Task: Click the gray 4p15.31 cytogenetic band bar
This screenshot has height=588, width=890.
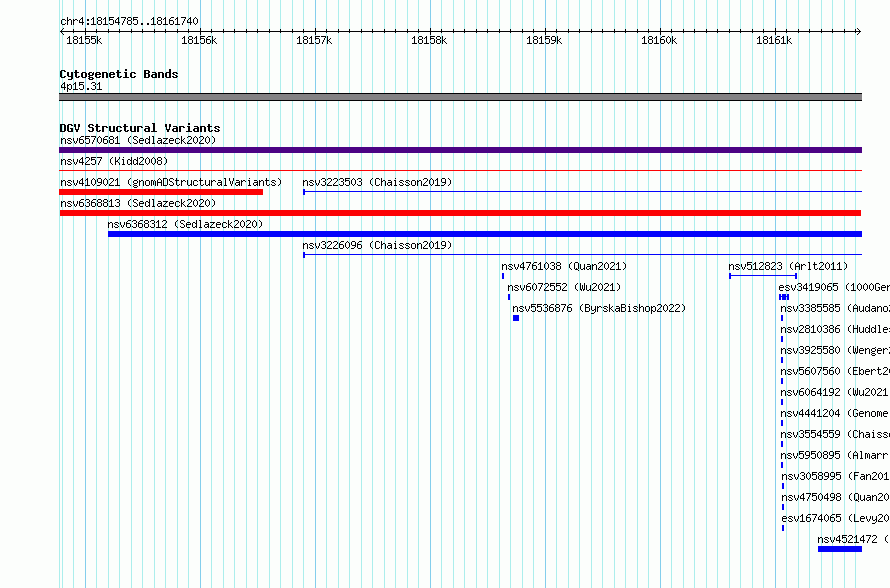Action: coord(460,97)
